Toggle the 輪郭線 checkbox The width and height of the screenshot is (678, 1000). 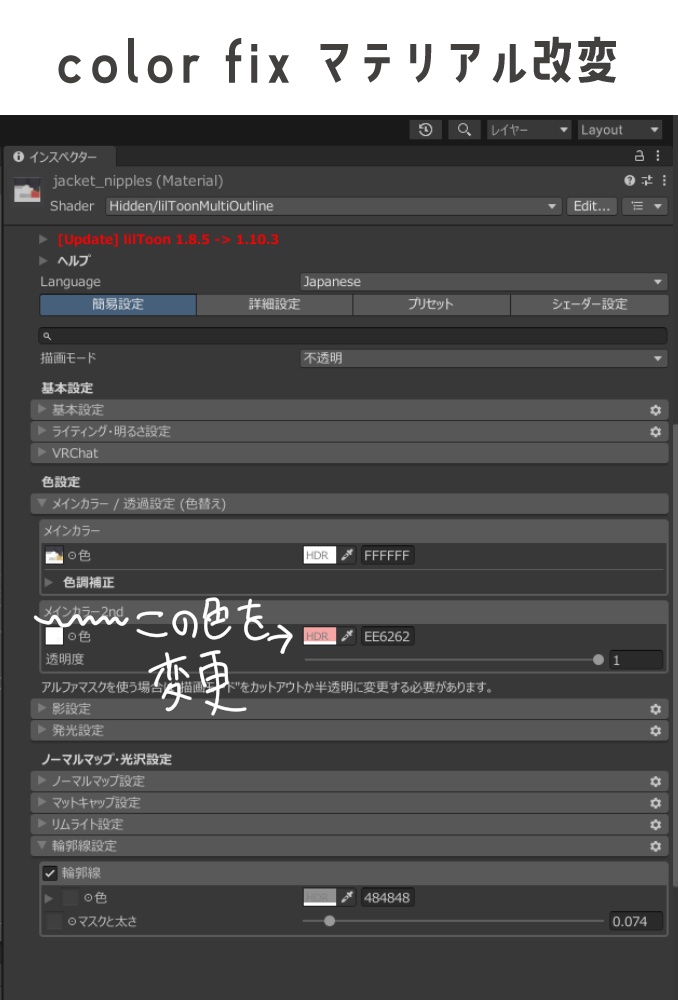50,872
